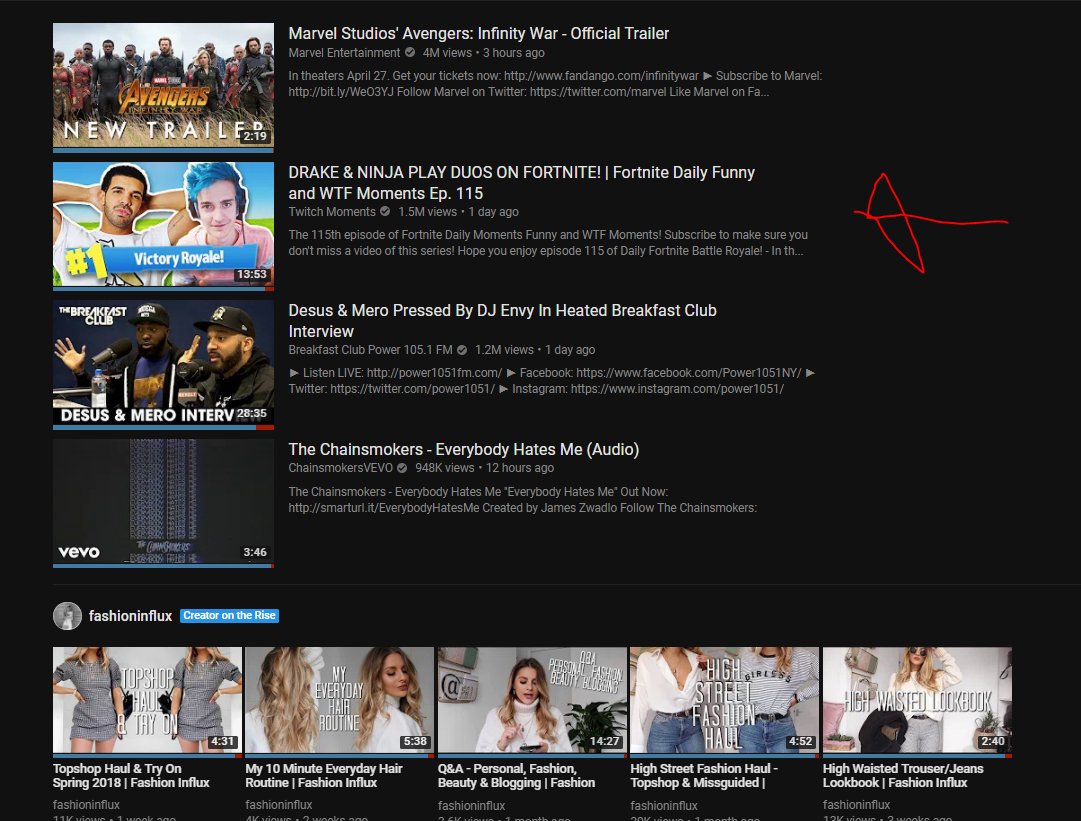Open High Waisted Lookbook thumbnail
Image resolution: width=1081 pixels, height=821 pixels.
tap(917, 700)
